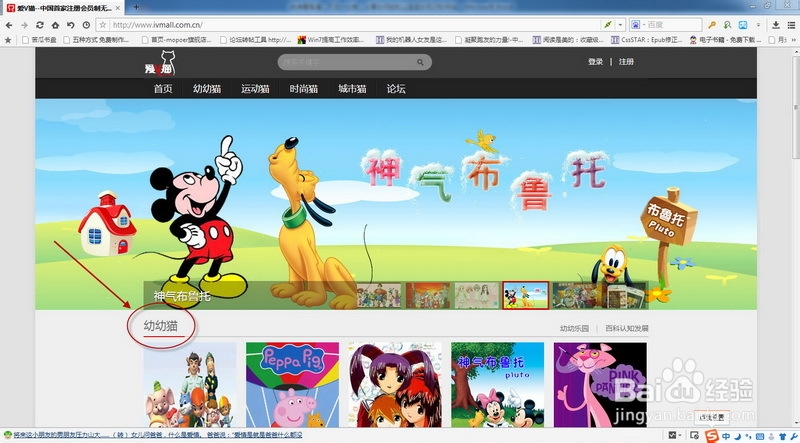Expand the toolbar extensions dropdown arrow

pos(758,24)
